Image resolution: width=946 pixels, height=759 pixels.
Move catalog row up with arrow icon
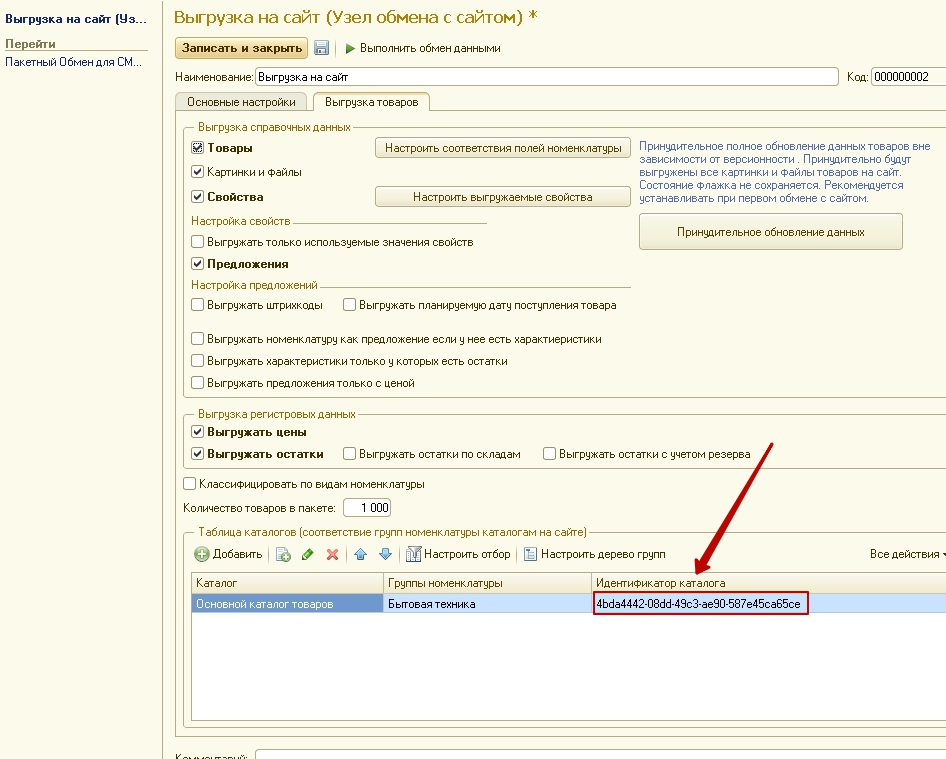point(361,554)
